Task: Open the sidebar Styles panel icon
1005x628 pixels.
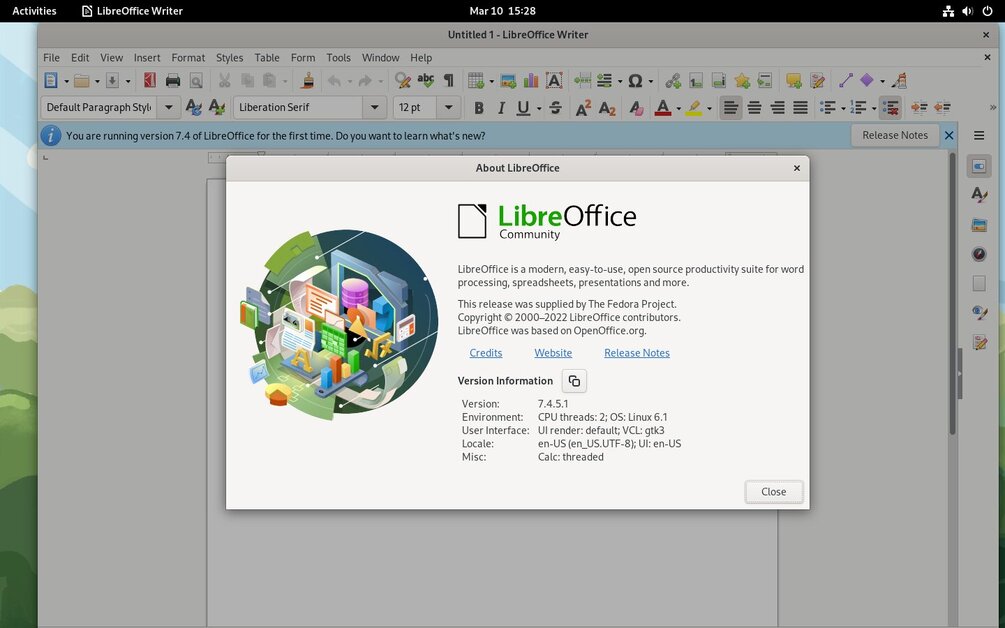Action: tap(979, 195)
